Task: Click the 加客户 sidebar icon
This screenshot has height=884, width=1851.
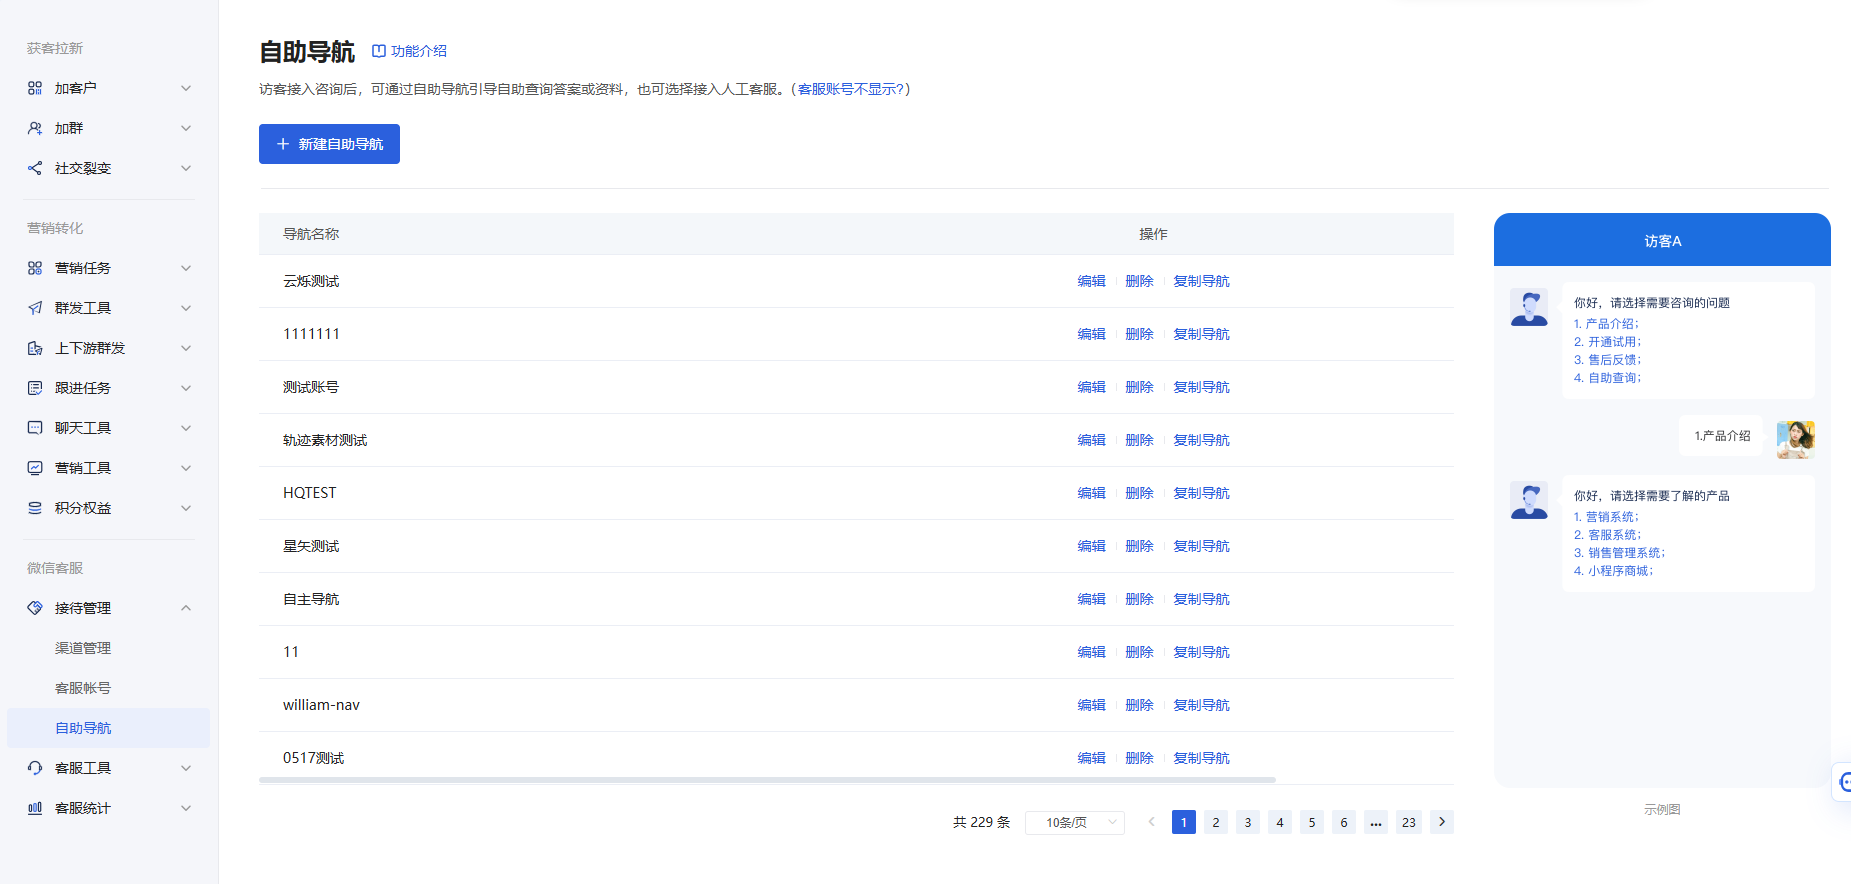Action: click(x=35, y=88)
